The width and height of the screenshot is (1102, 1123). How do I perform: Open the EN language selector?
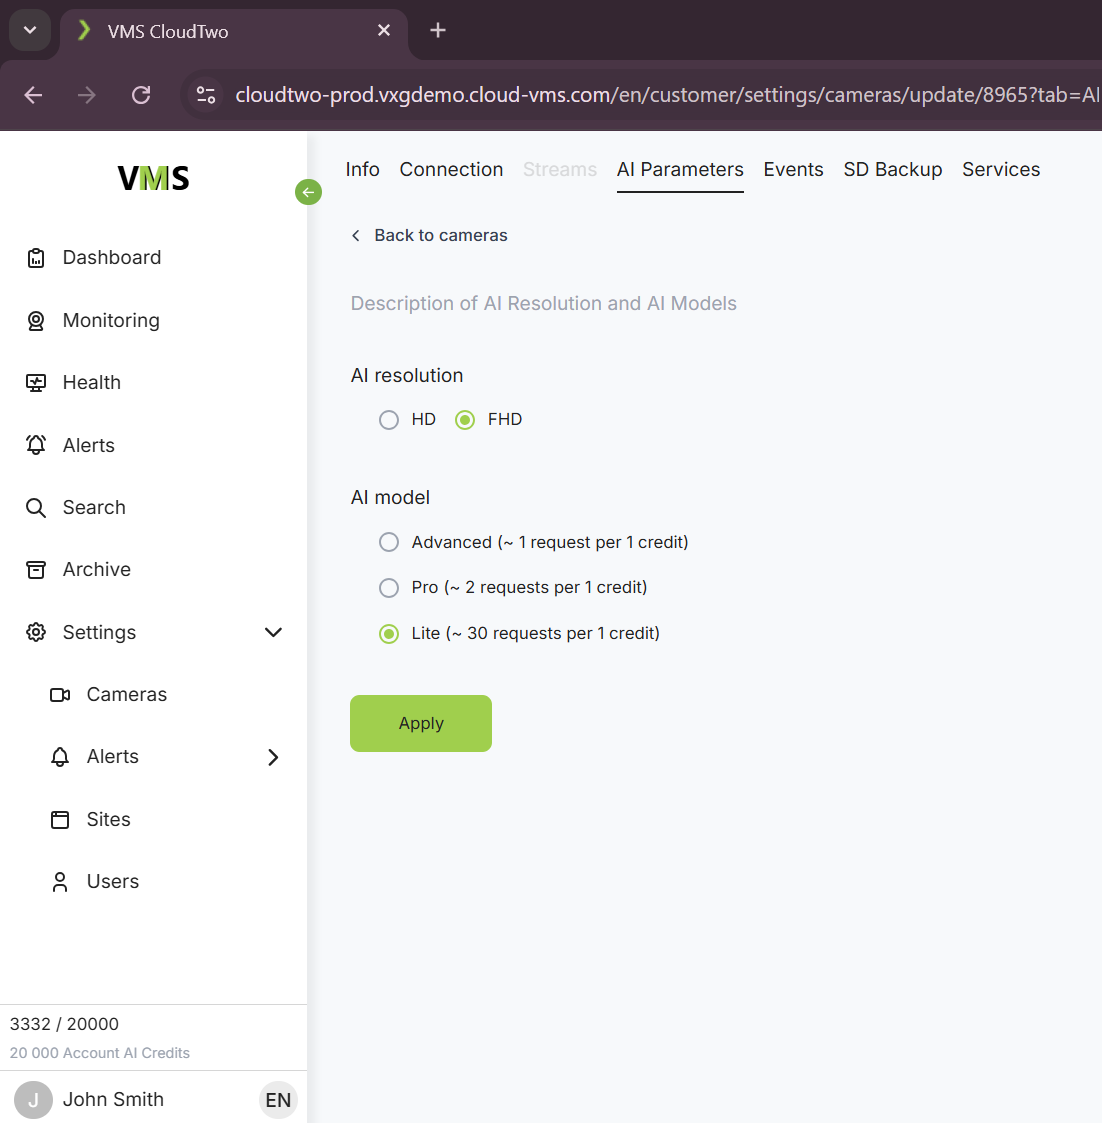(278, 1100)
